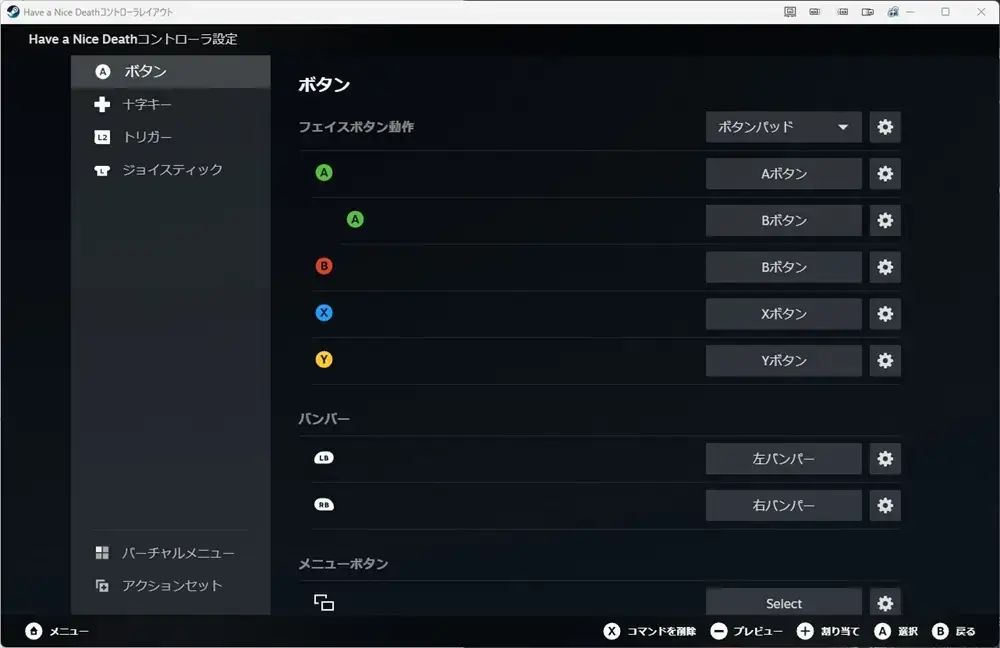Click the Select binding button

783,603
